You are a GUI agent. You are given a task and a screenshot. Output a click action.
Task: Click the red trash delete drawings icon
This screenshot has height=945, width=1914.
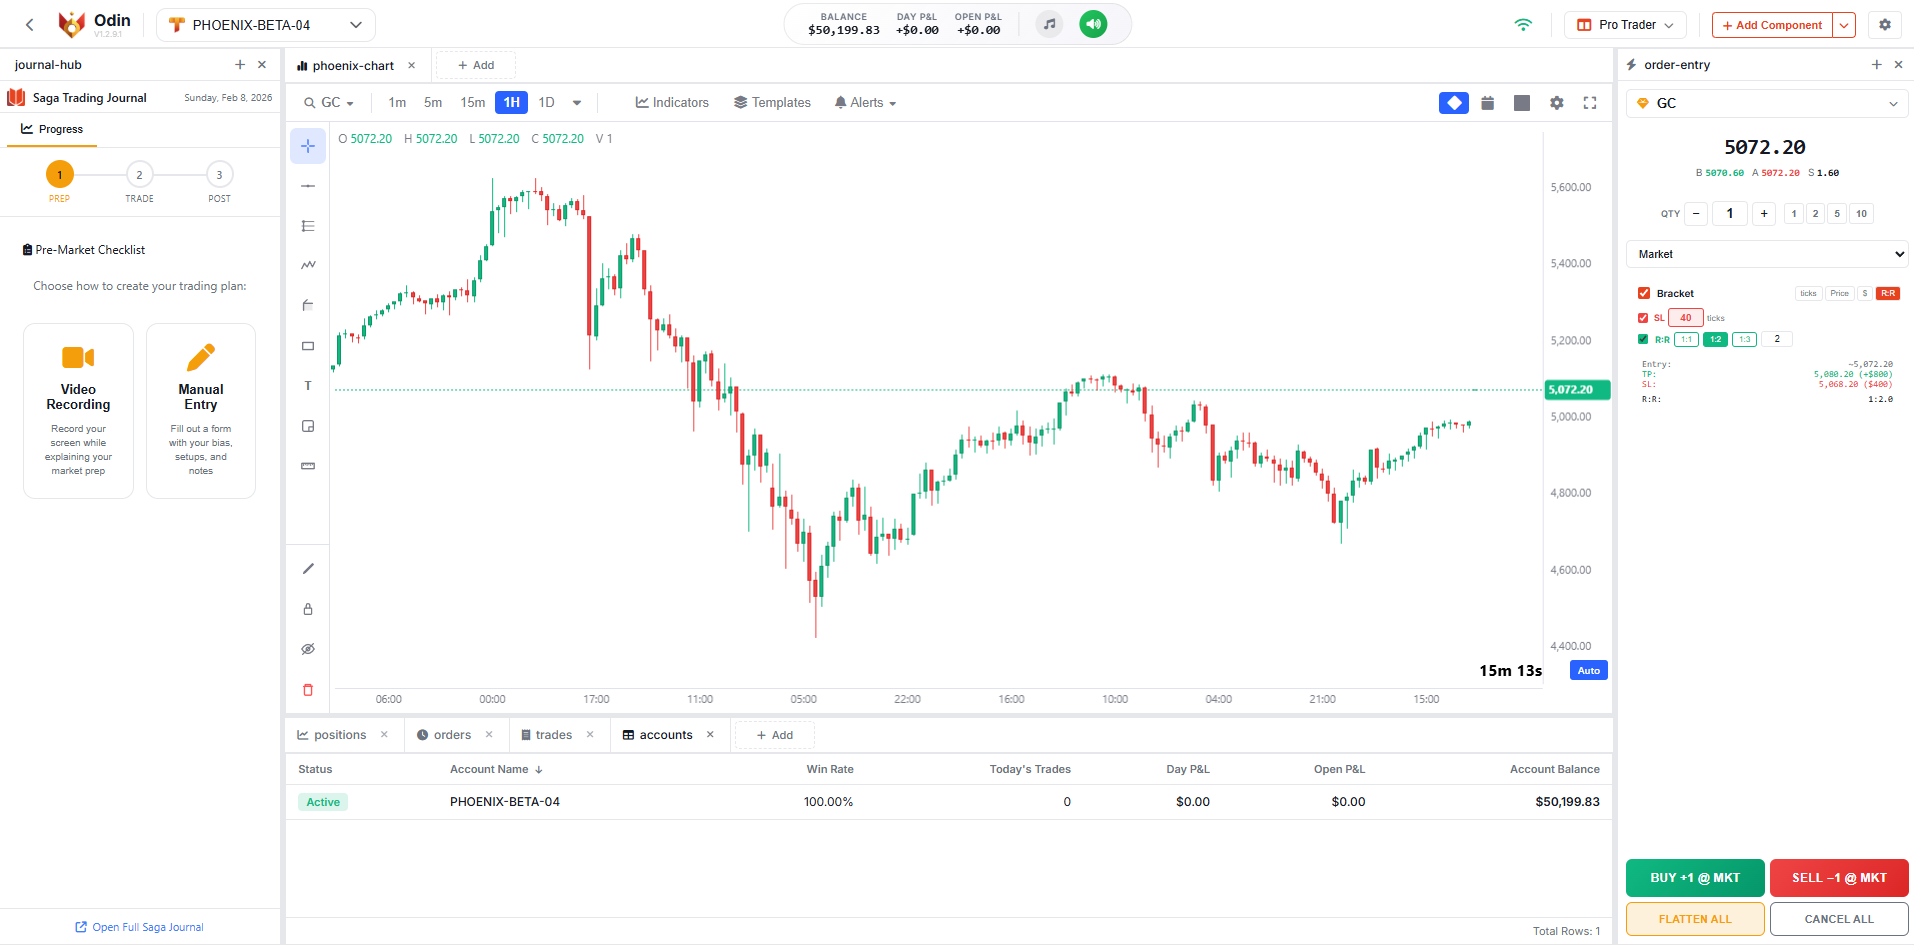pyautogui.click(x=308, y=690)
